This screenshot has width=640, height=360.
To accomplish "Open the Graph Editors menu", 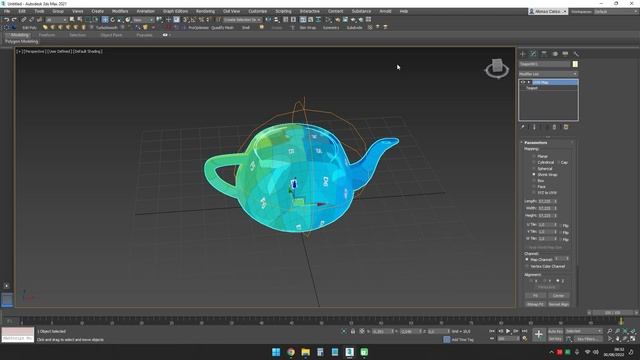I will click(175, 11).
